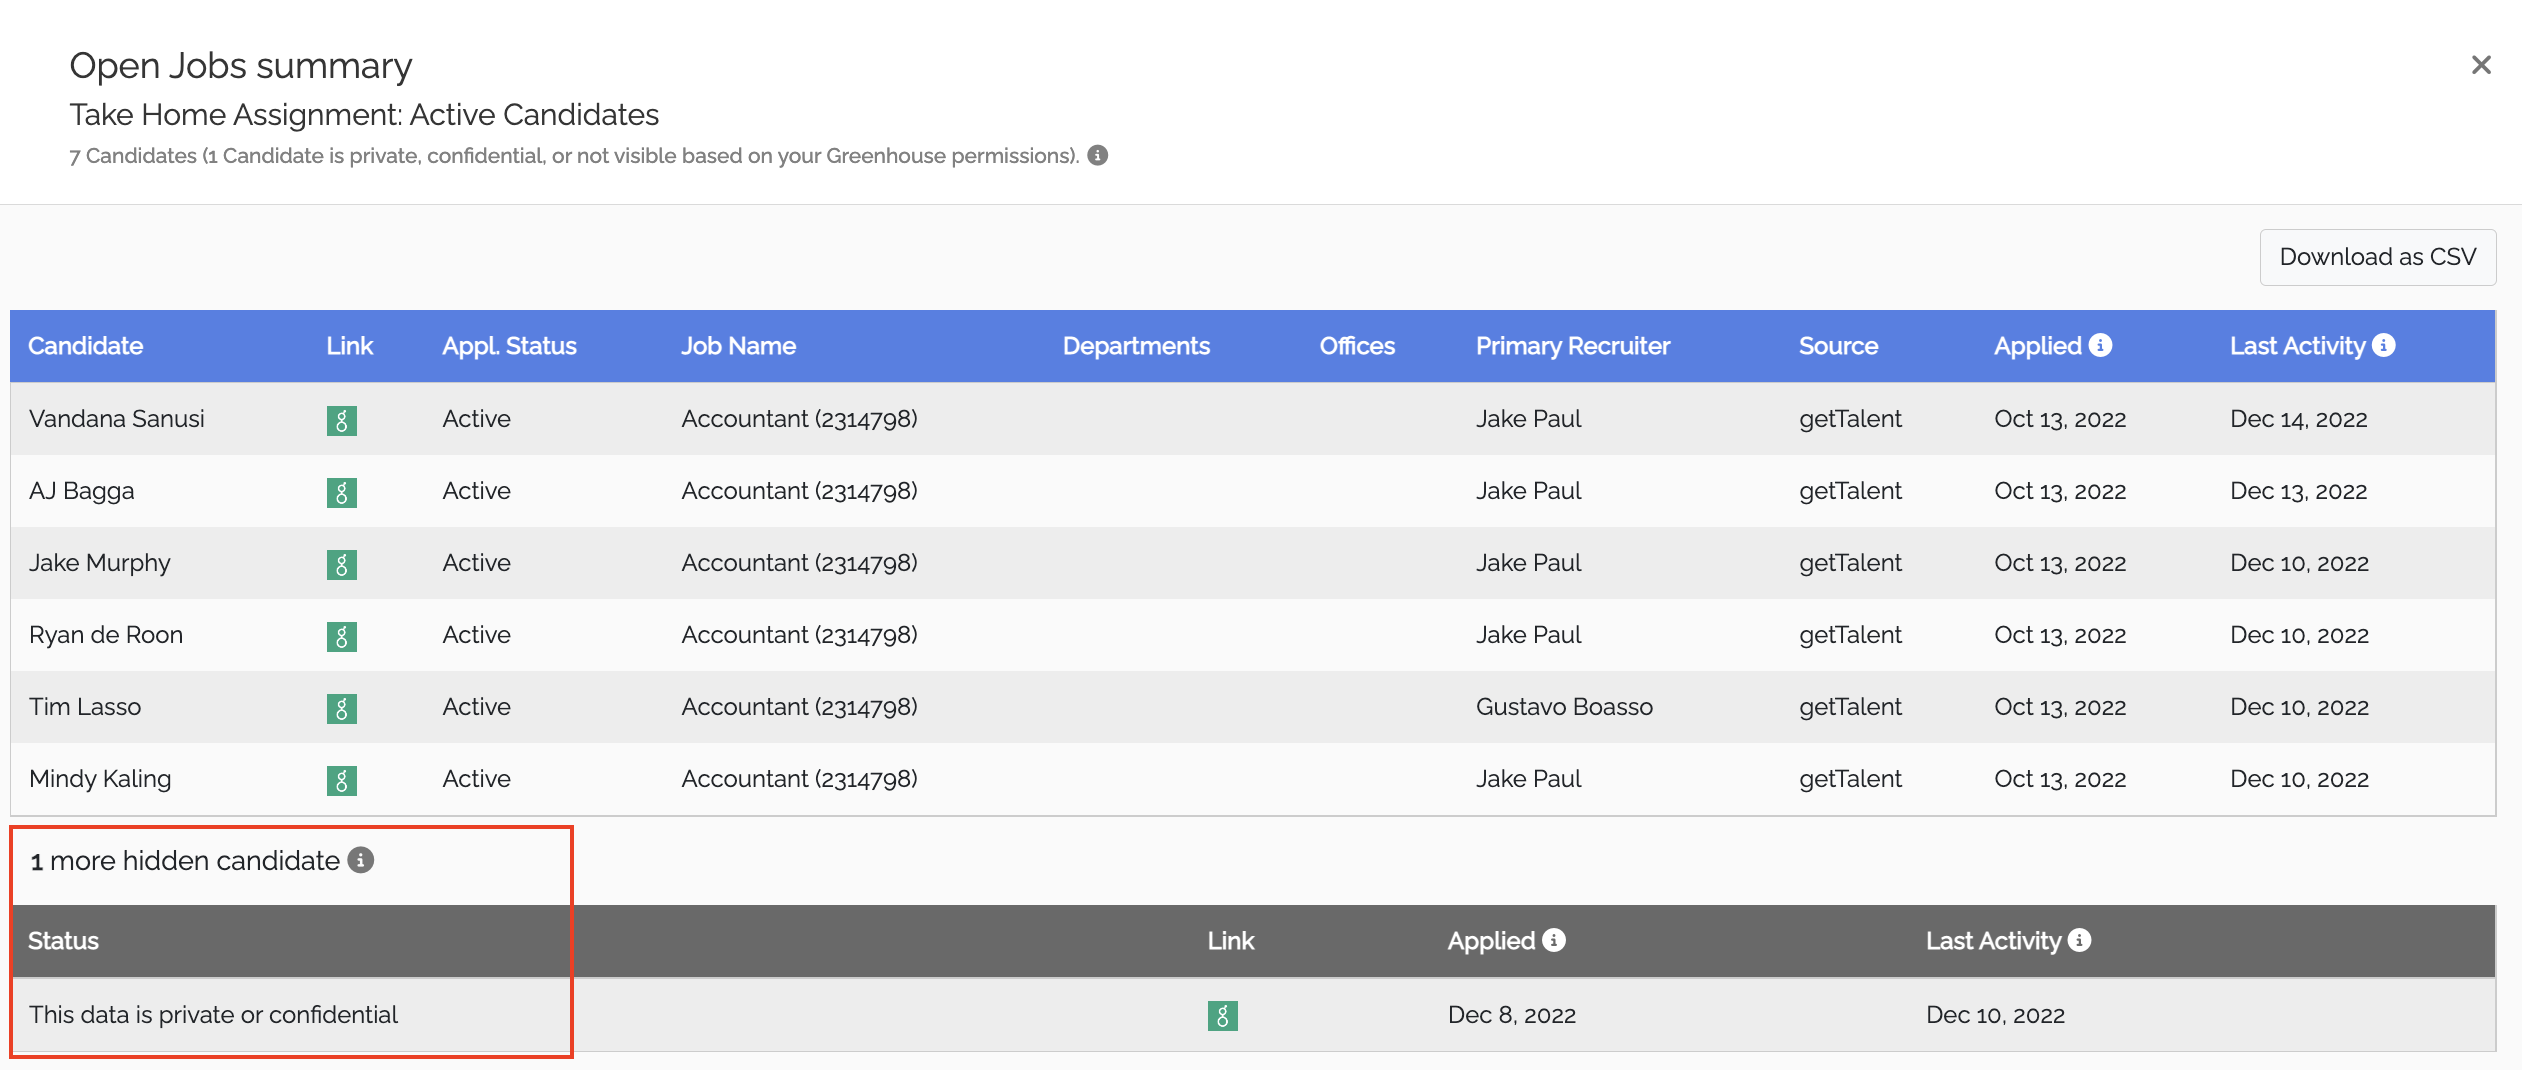
Task: Open Greenhouse link icon for AJ Bagga
Action: (x=341, y=492)
